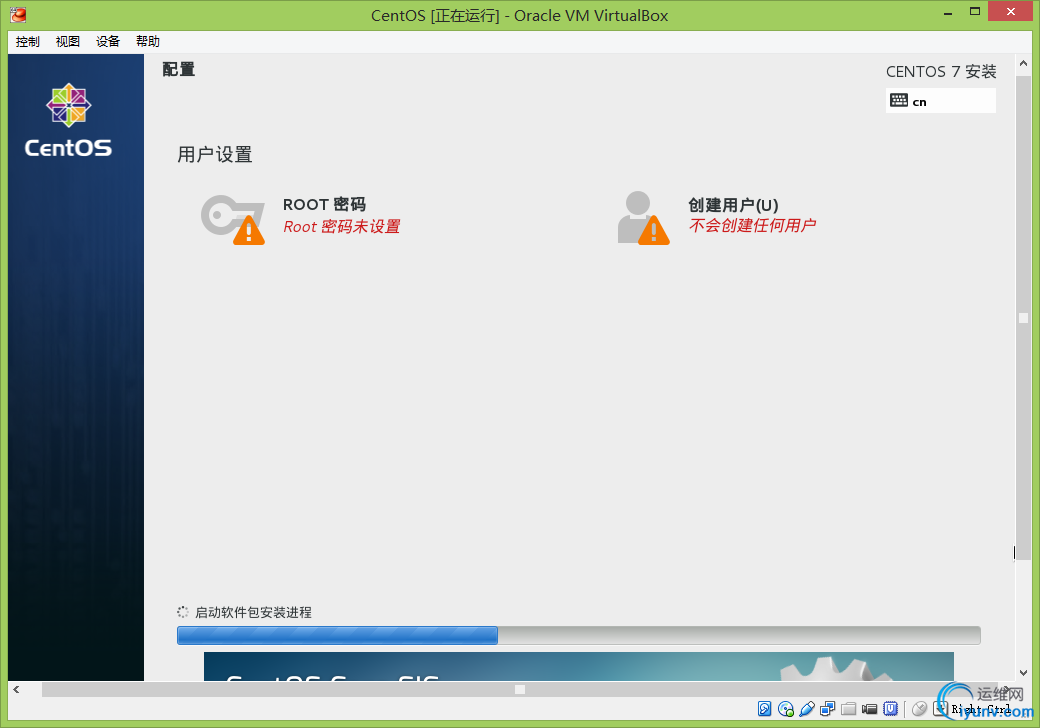
Task: Click the vertical scrollbar down arrow
Action: pos(1023,673)
